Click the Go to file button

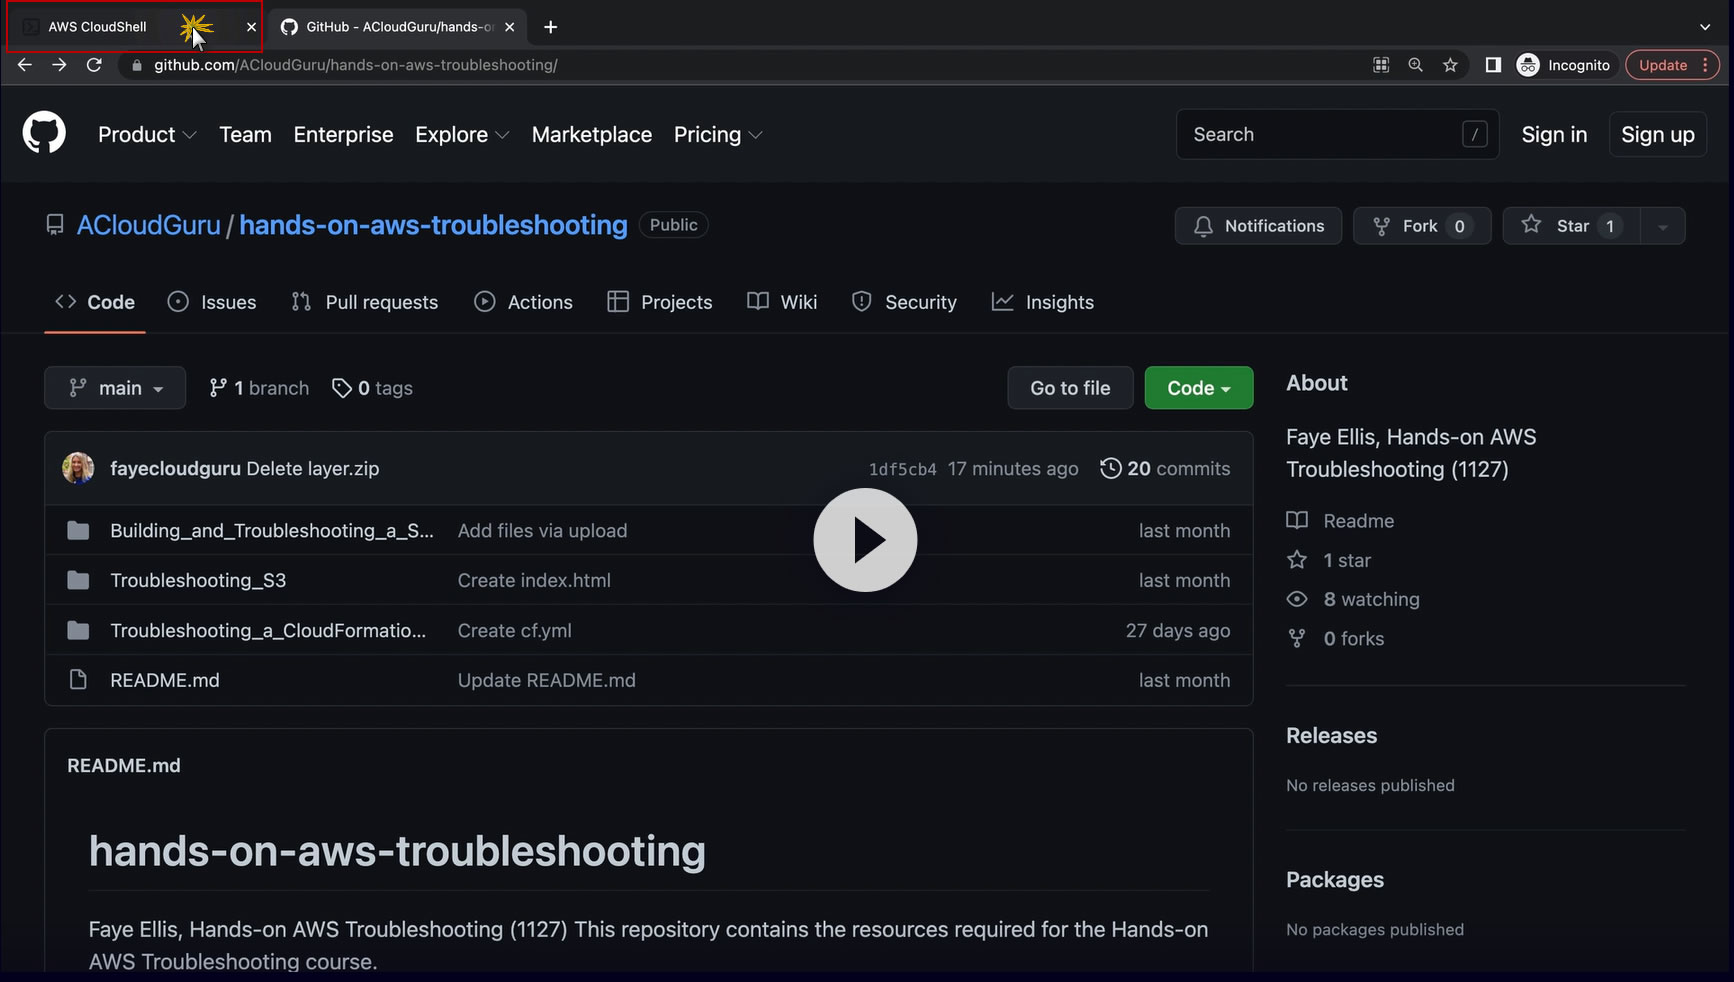click(x=1070, y=388)
